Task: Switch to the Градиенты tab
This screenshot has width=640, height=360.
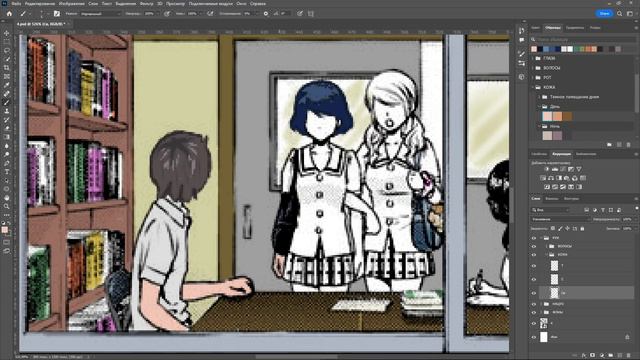Action: (574, 28)
